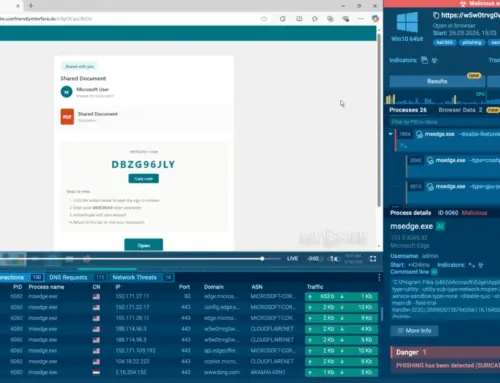Click the Results button
Screen dimensions: 500x383
[x=437, y=81]
